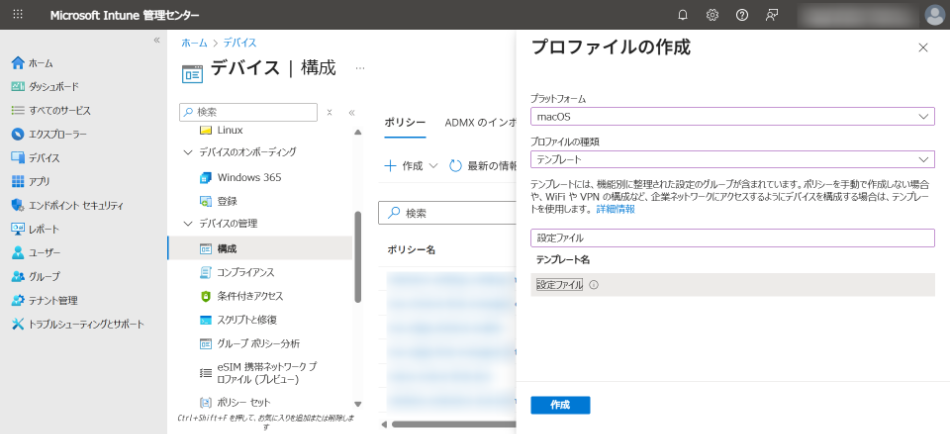Open the 詳細情報 link

(615, 209)
